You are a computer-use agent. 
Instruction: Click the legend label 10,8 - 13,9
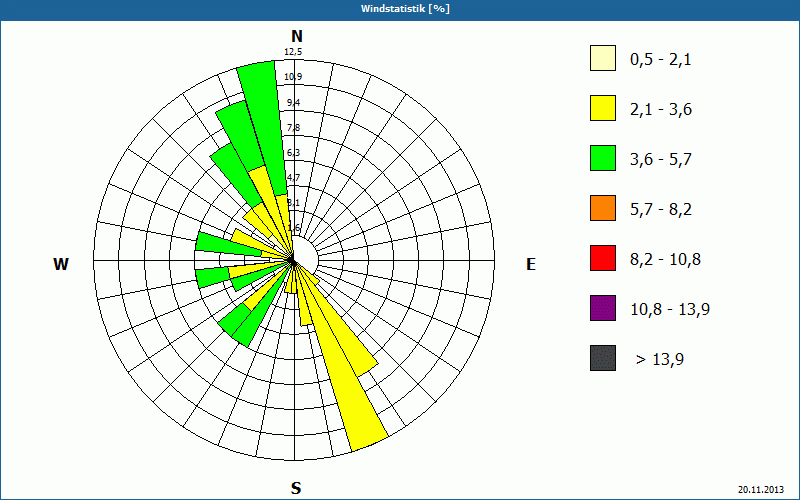[x=670, y=310]
